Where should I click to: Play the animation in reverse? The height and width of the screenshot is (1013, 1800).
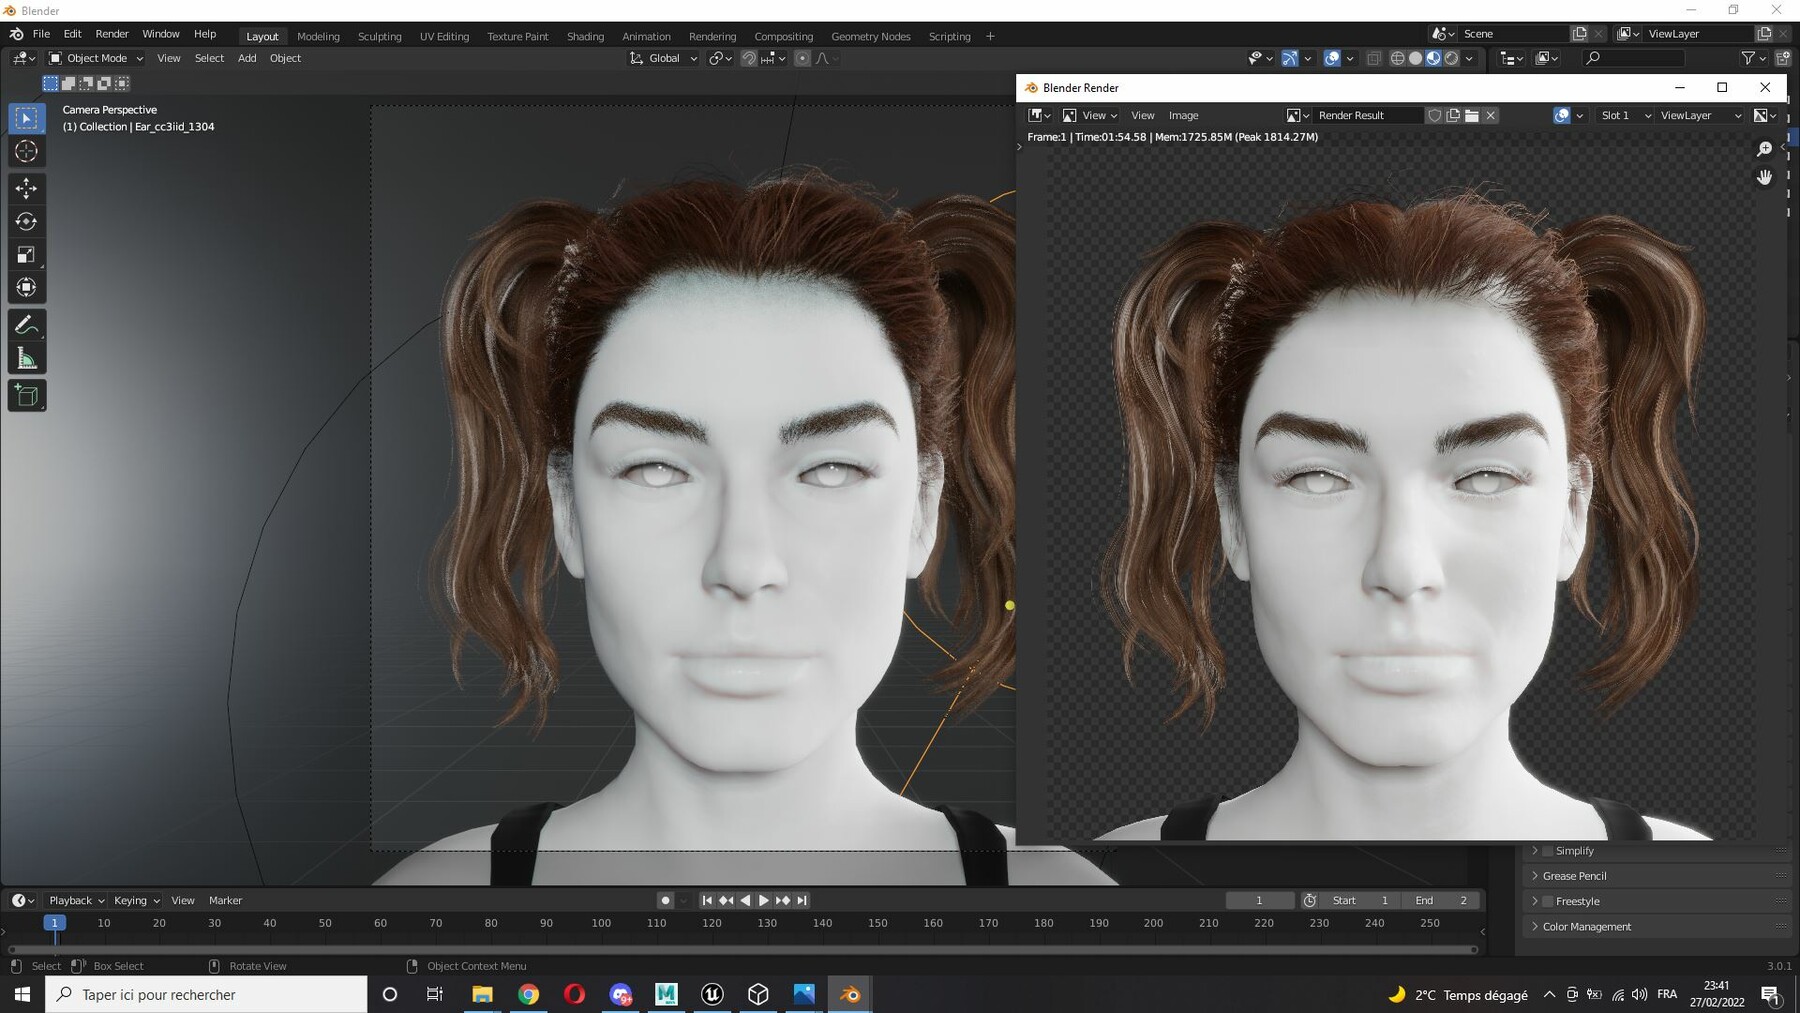click(745, 900)
